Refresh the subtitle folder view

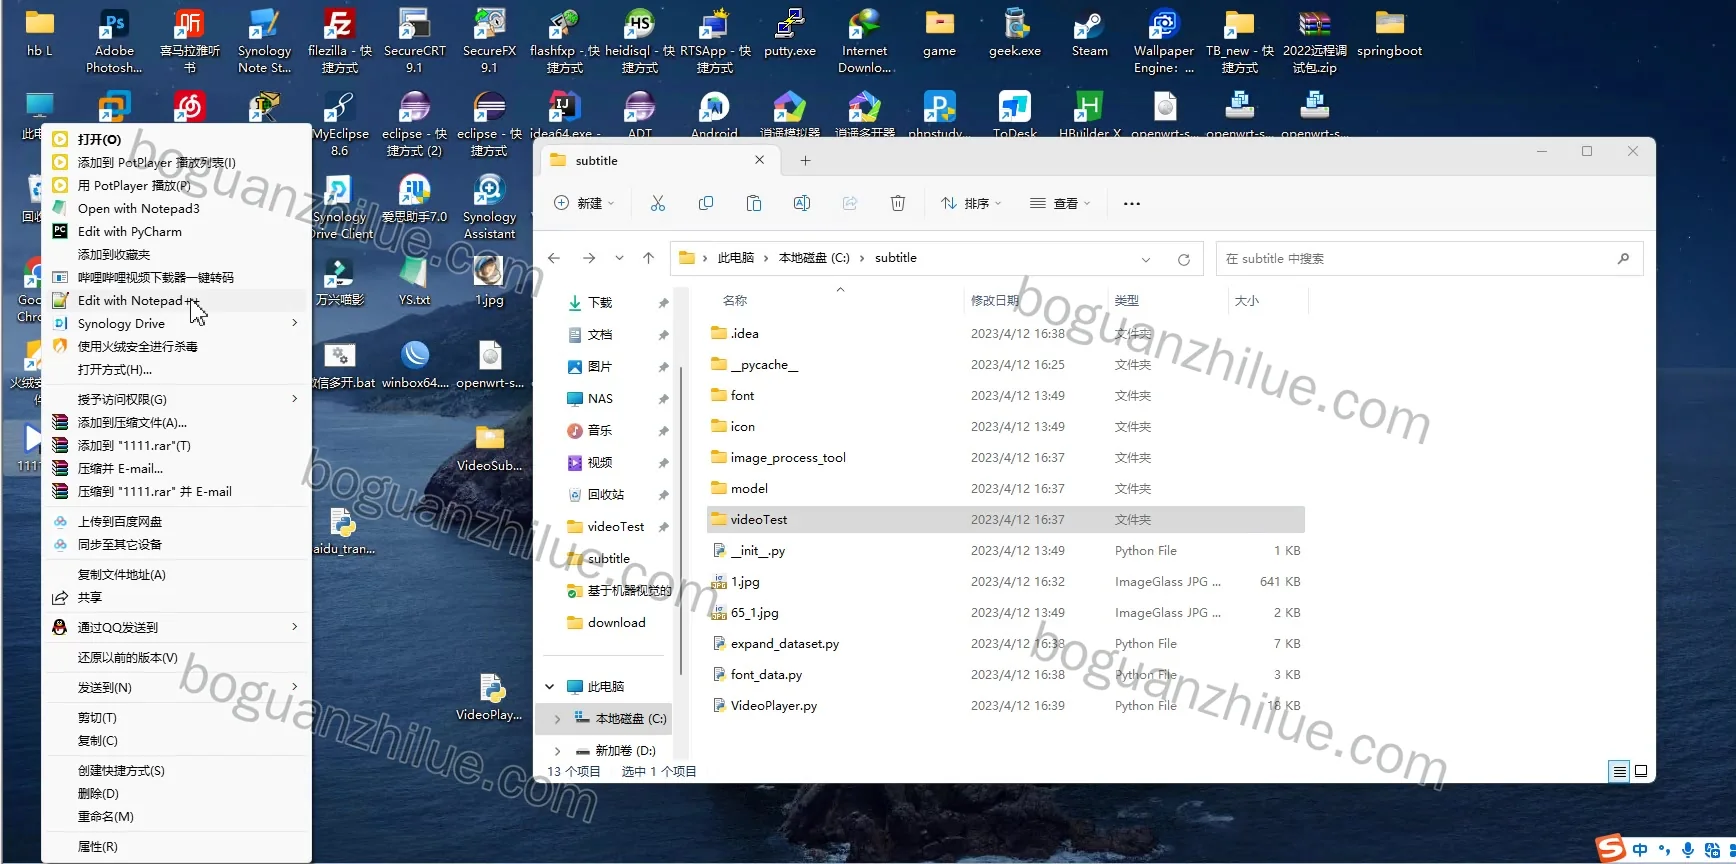pos(1184,259)
